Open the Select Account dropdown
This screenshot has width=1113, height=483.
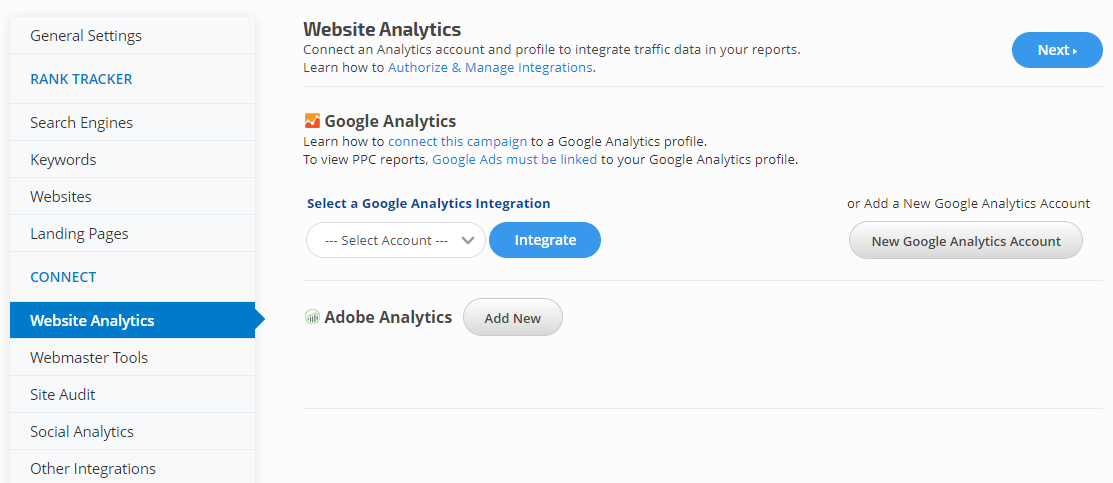pos(395,240)
